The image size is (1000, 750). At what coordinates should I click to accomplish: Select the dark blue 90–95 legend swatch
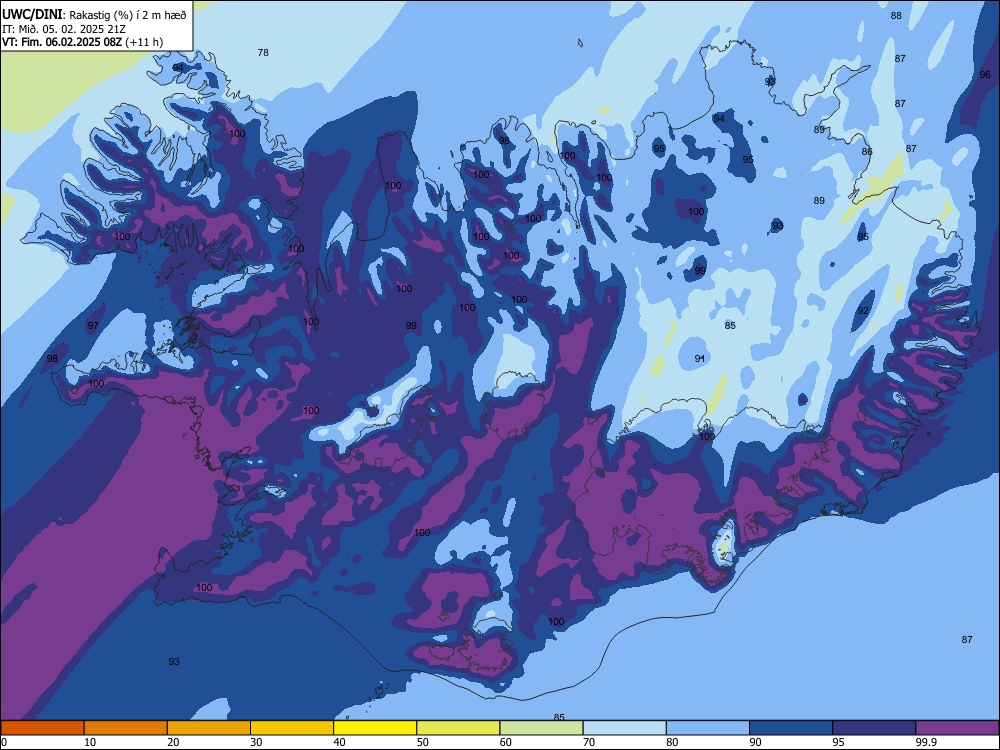(791, 728)
